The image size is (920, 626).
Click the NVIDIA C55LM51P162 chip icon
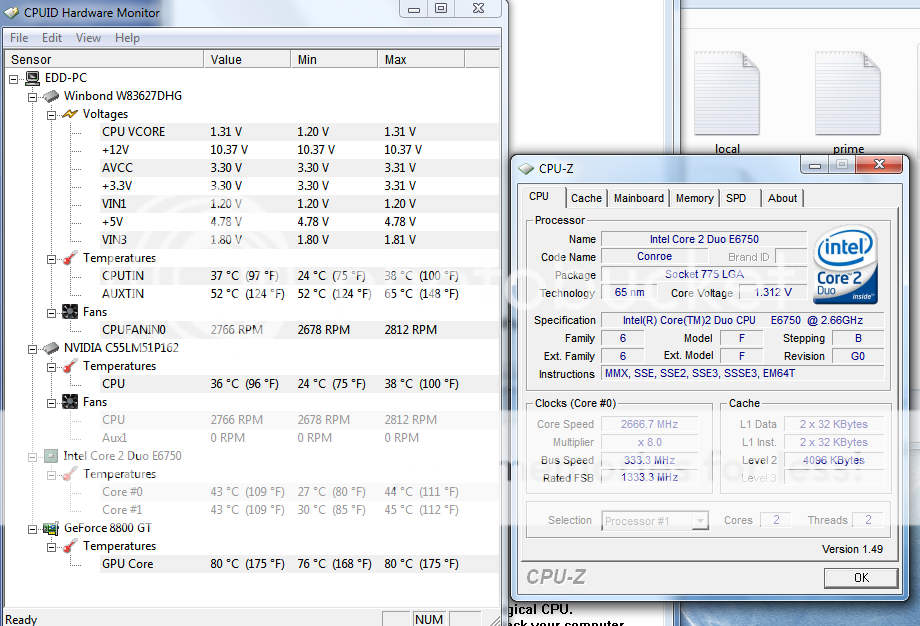click(x=50, y=348)
